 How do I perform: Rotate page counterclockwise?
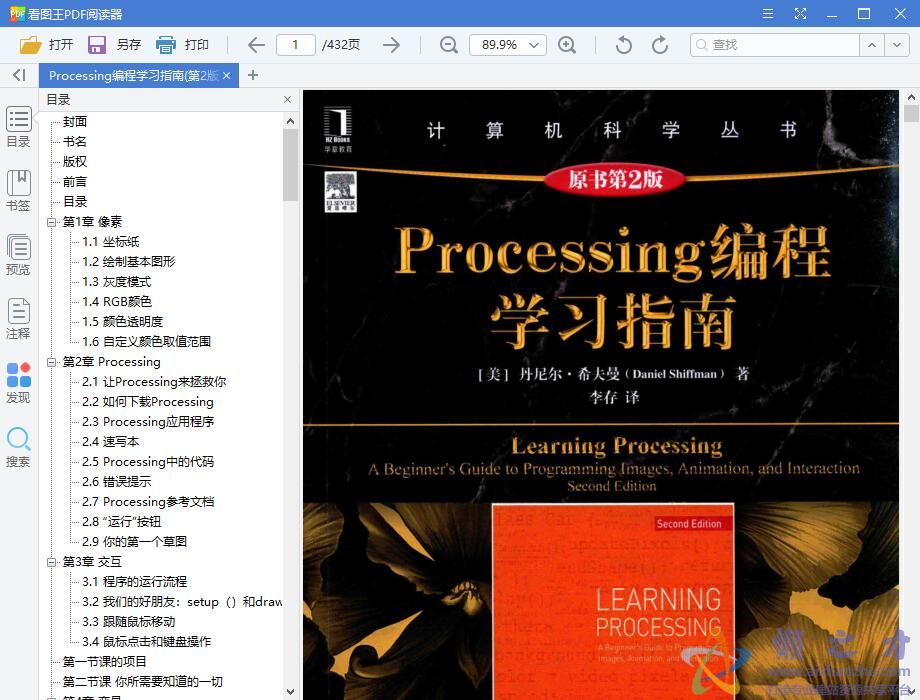click(x=624, y=45)
